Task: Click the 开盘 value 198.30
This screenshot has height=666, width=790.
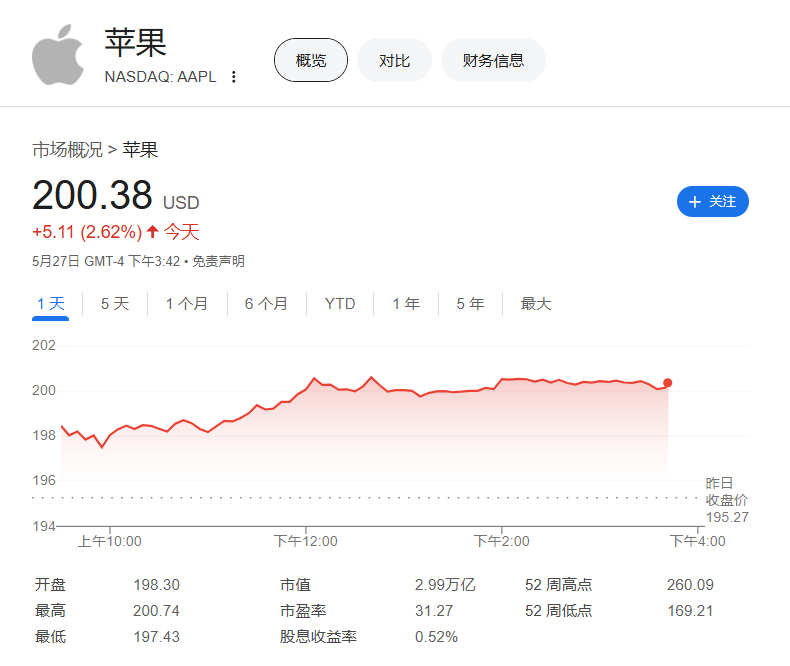Action: tap(157, 585)
